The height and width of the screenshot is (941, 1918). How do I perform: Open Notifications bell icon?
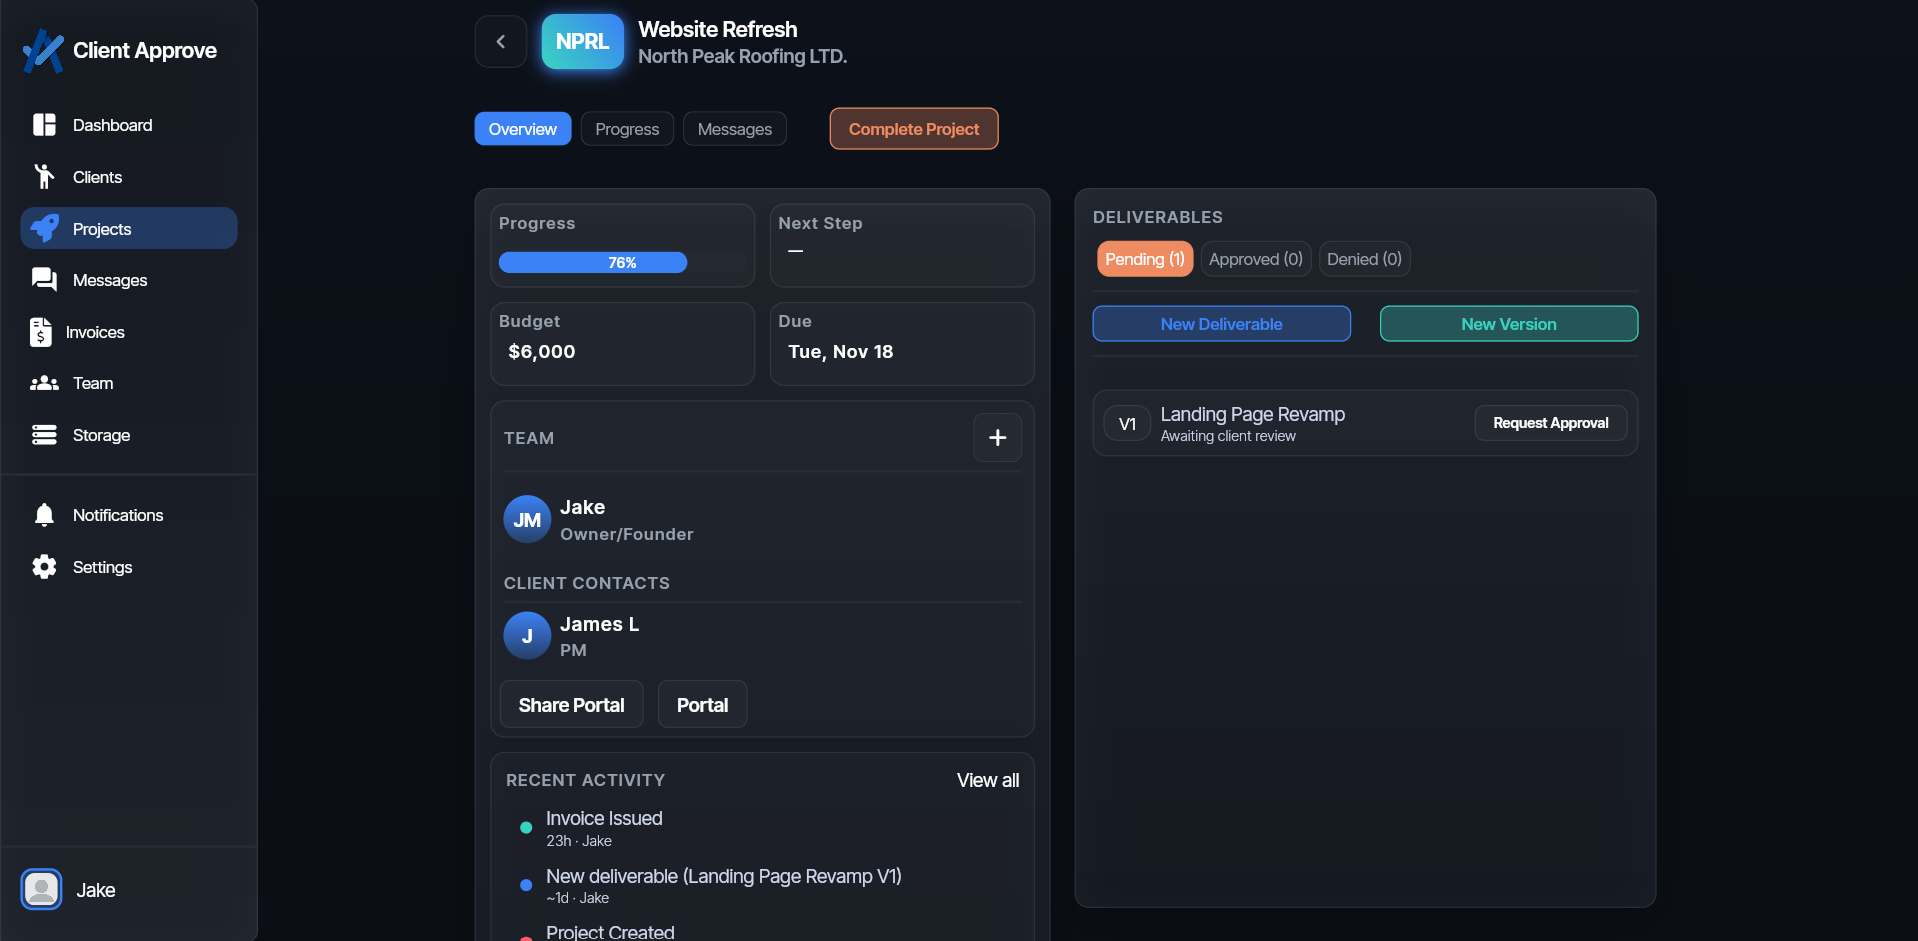(44, 515)
